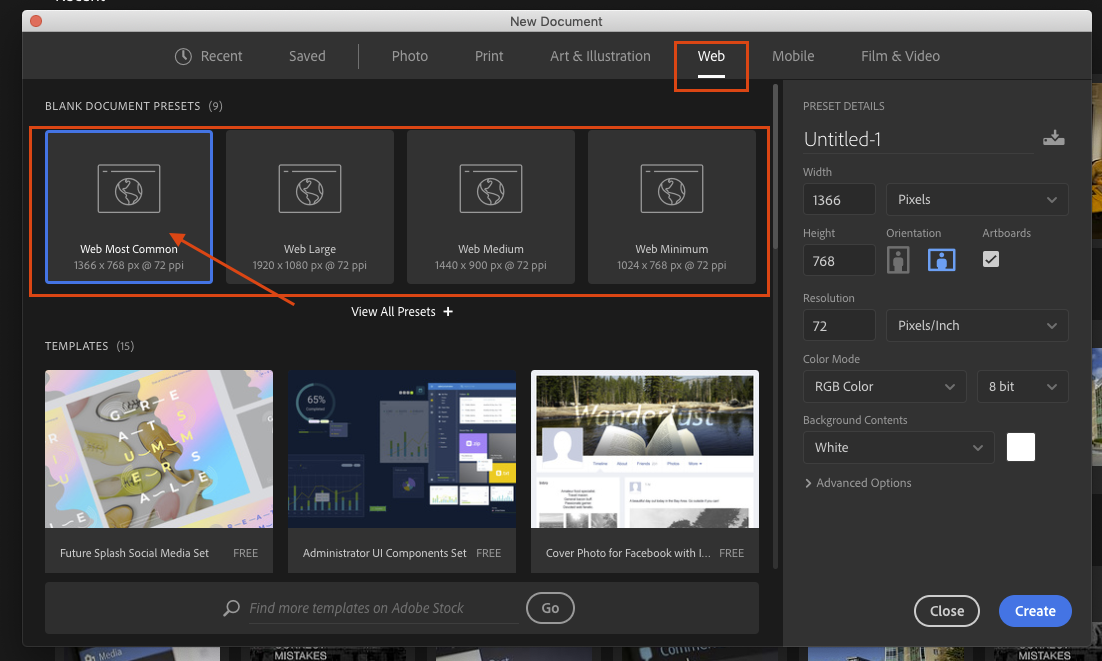Open the Future Splash Social Media Set template

(x=158, y=448)
